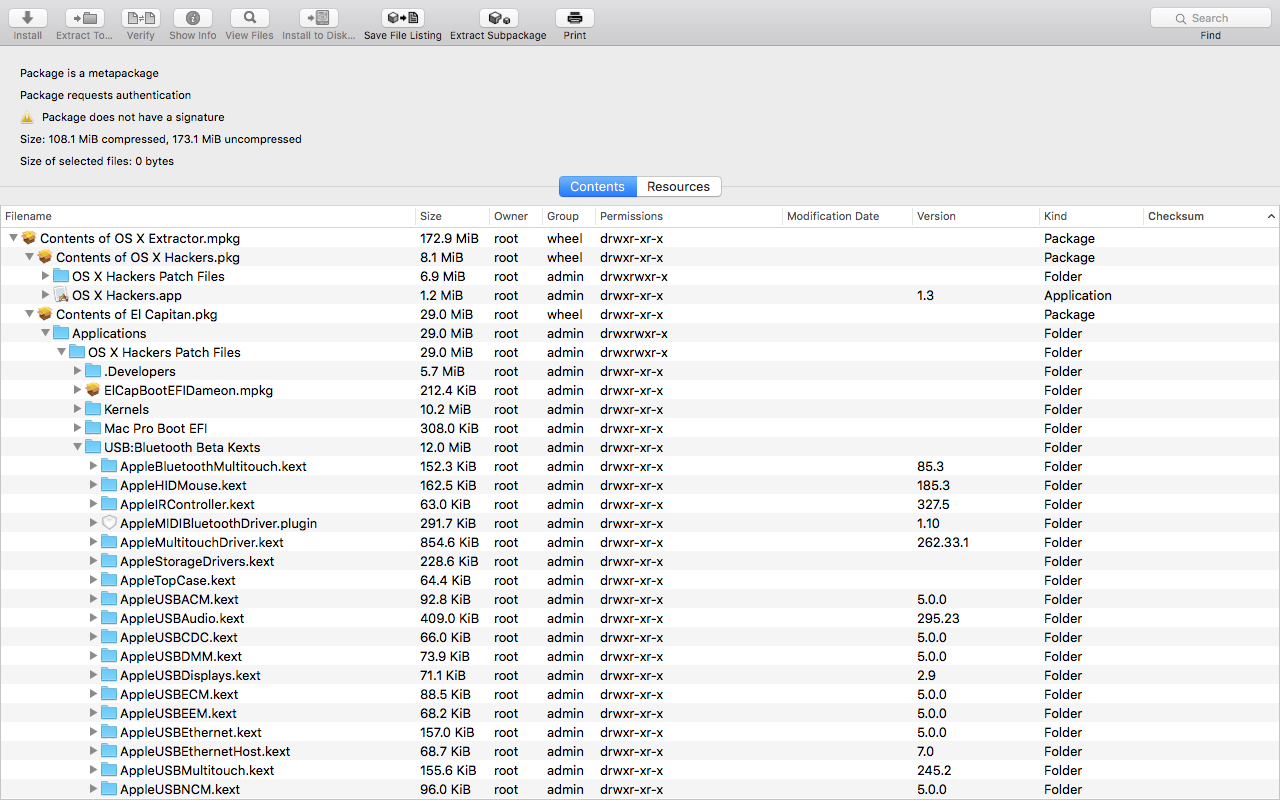
Task: Expand the Kernels folder
Action: point(77,409)
